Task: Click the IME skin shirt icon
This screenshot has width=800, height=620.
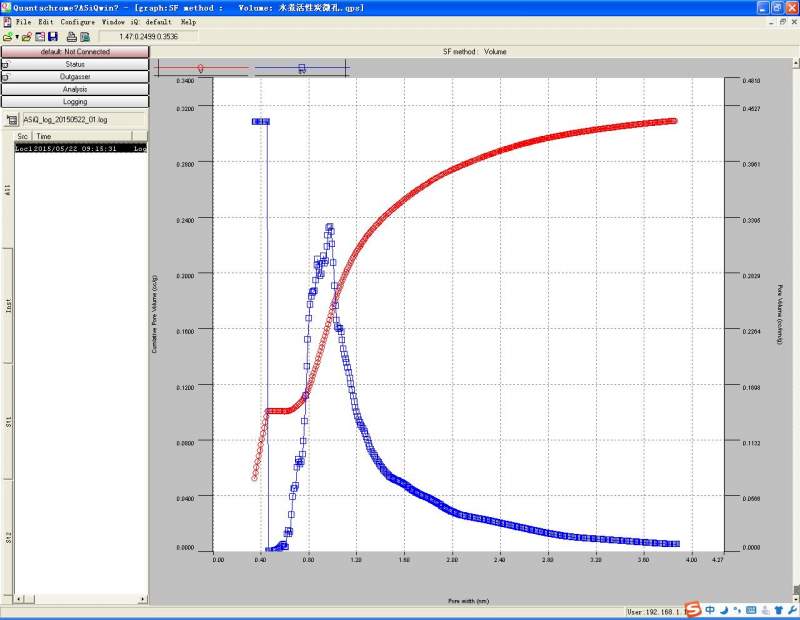Action: click(x=779, y=610)
